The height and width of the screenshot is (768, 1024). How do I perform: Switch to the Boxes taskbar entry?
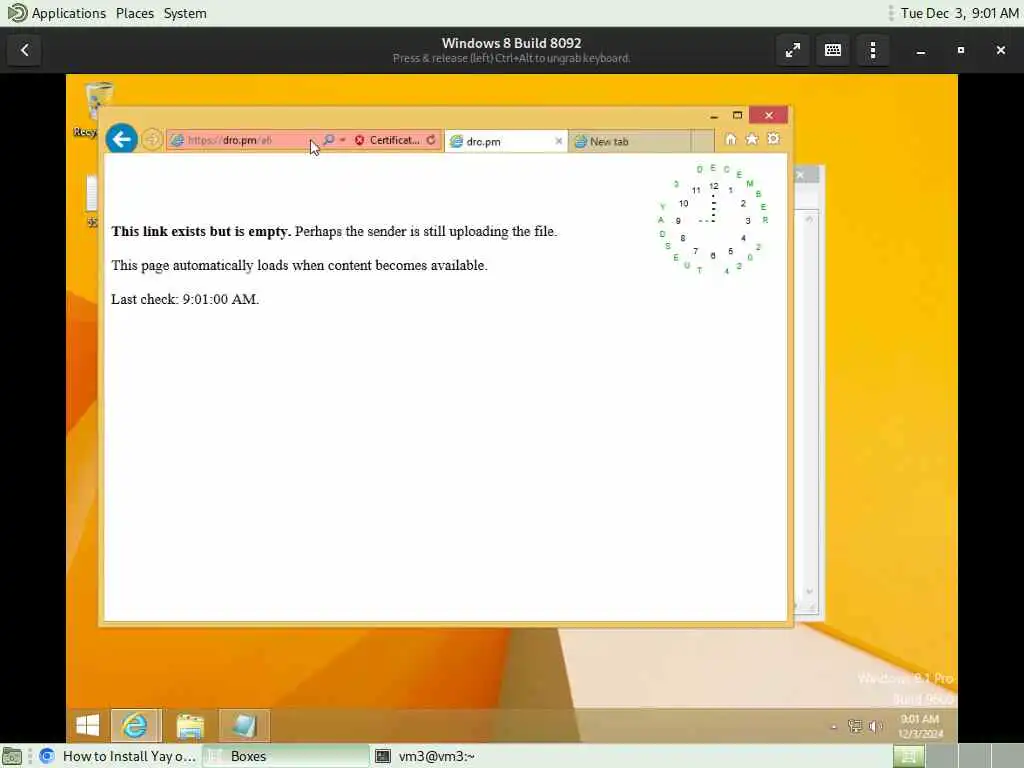285,756
